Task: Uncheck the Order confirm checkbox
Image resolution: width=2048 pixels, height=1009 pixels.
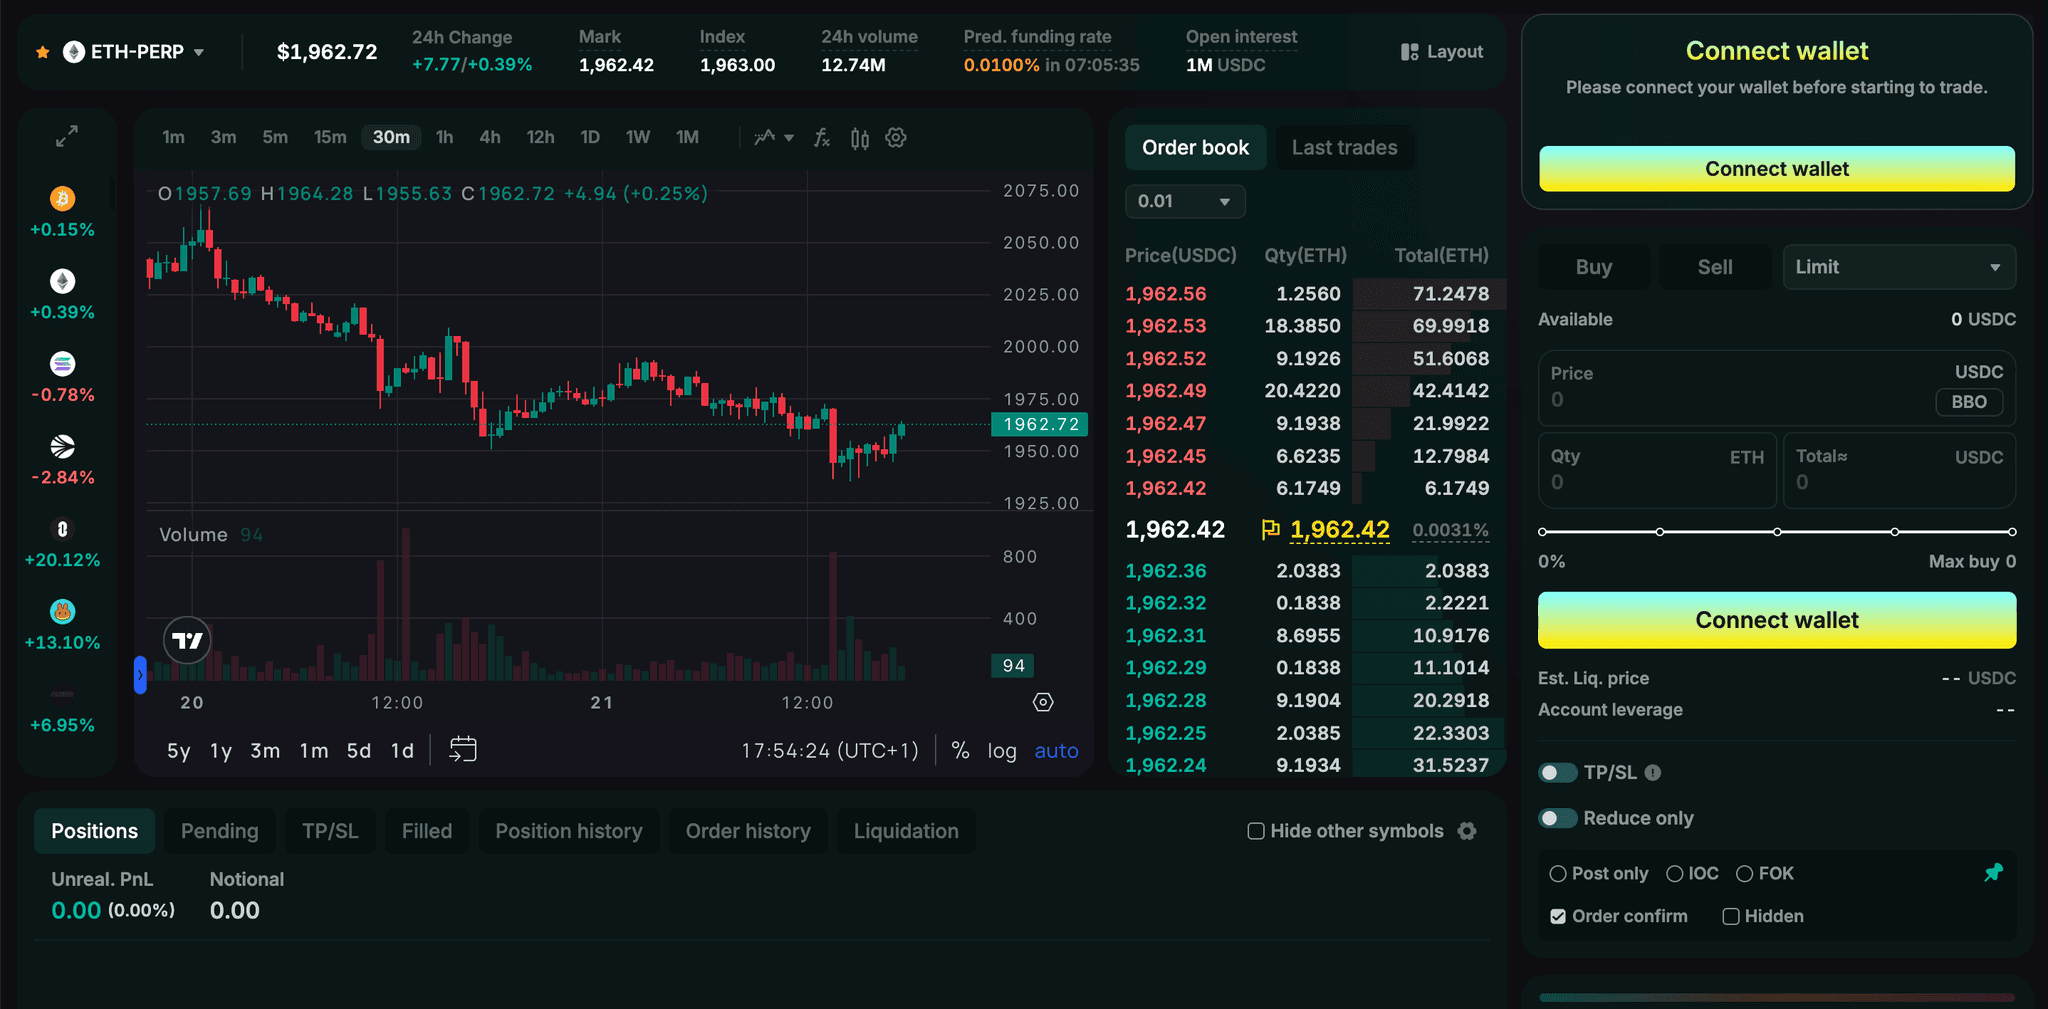Action: coord(1558,916)
